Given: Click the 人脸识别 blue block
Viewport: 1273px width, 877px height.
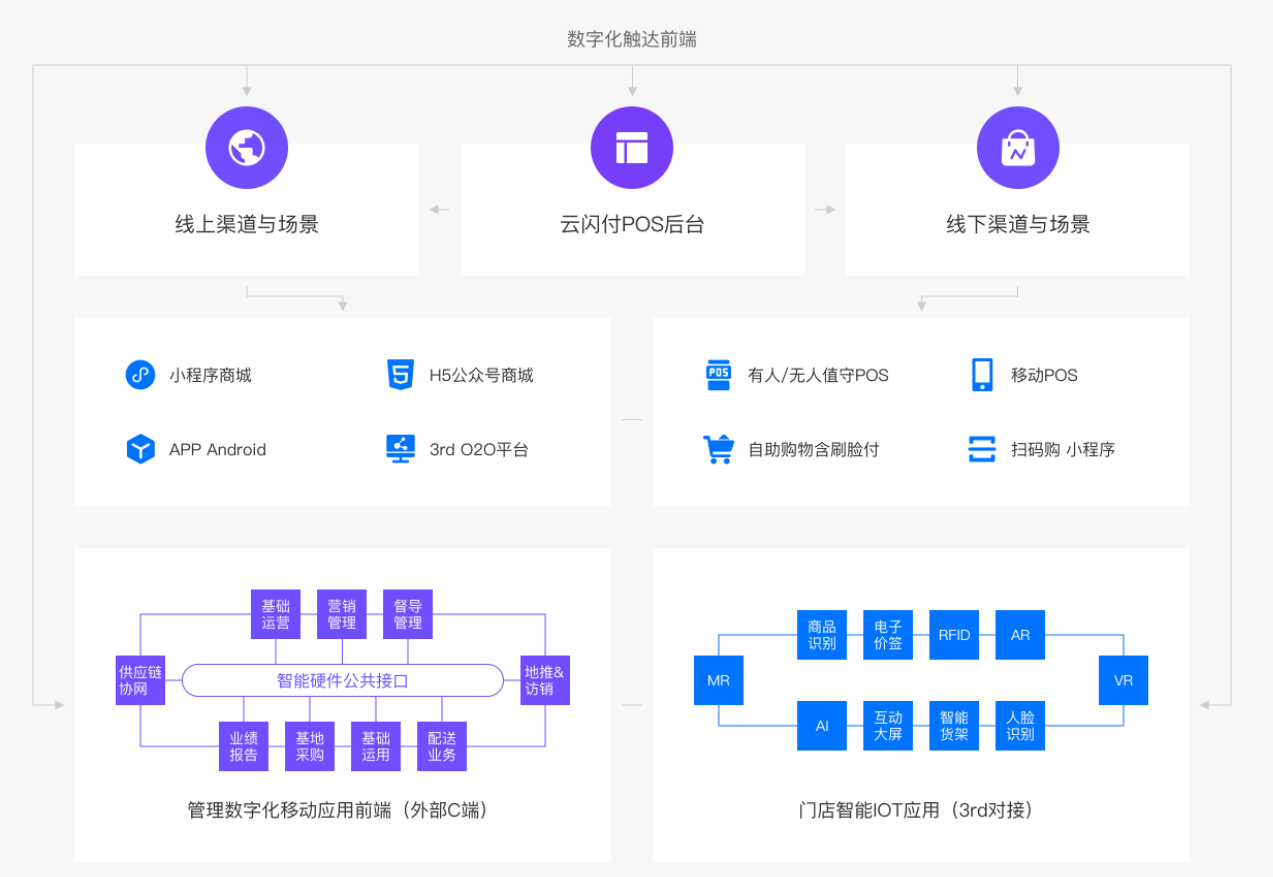Looking at the screenshot, I should (1020, 726).
